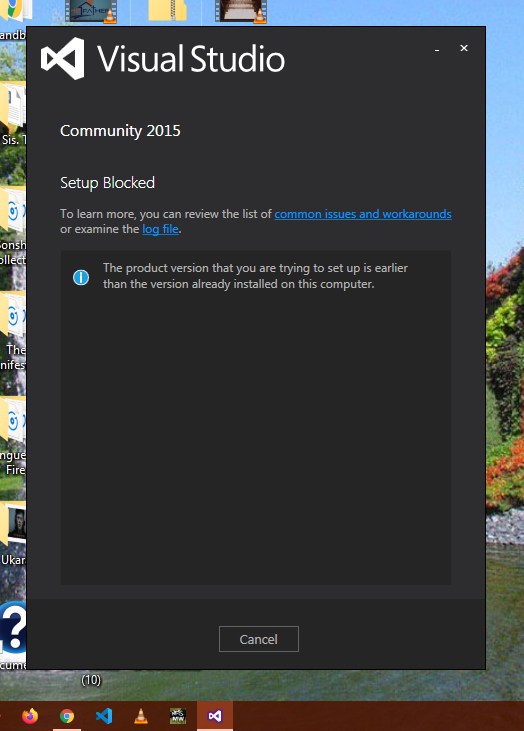Viewport: 524px width, 731px height.
Task: Click the '(10)' label on the desktop
Action: (91, 680)
